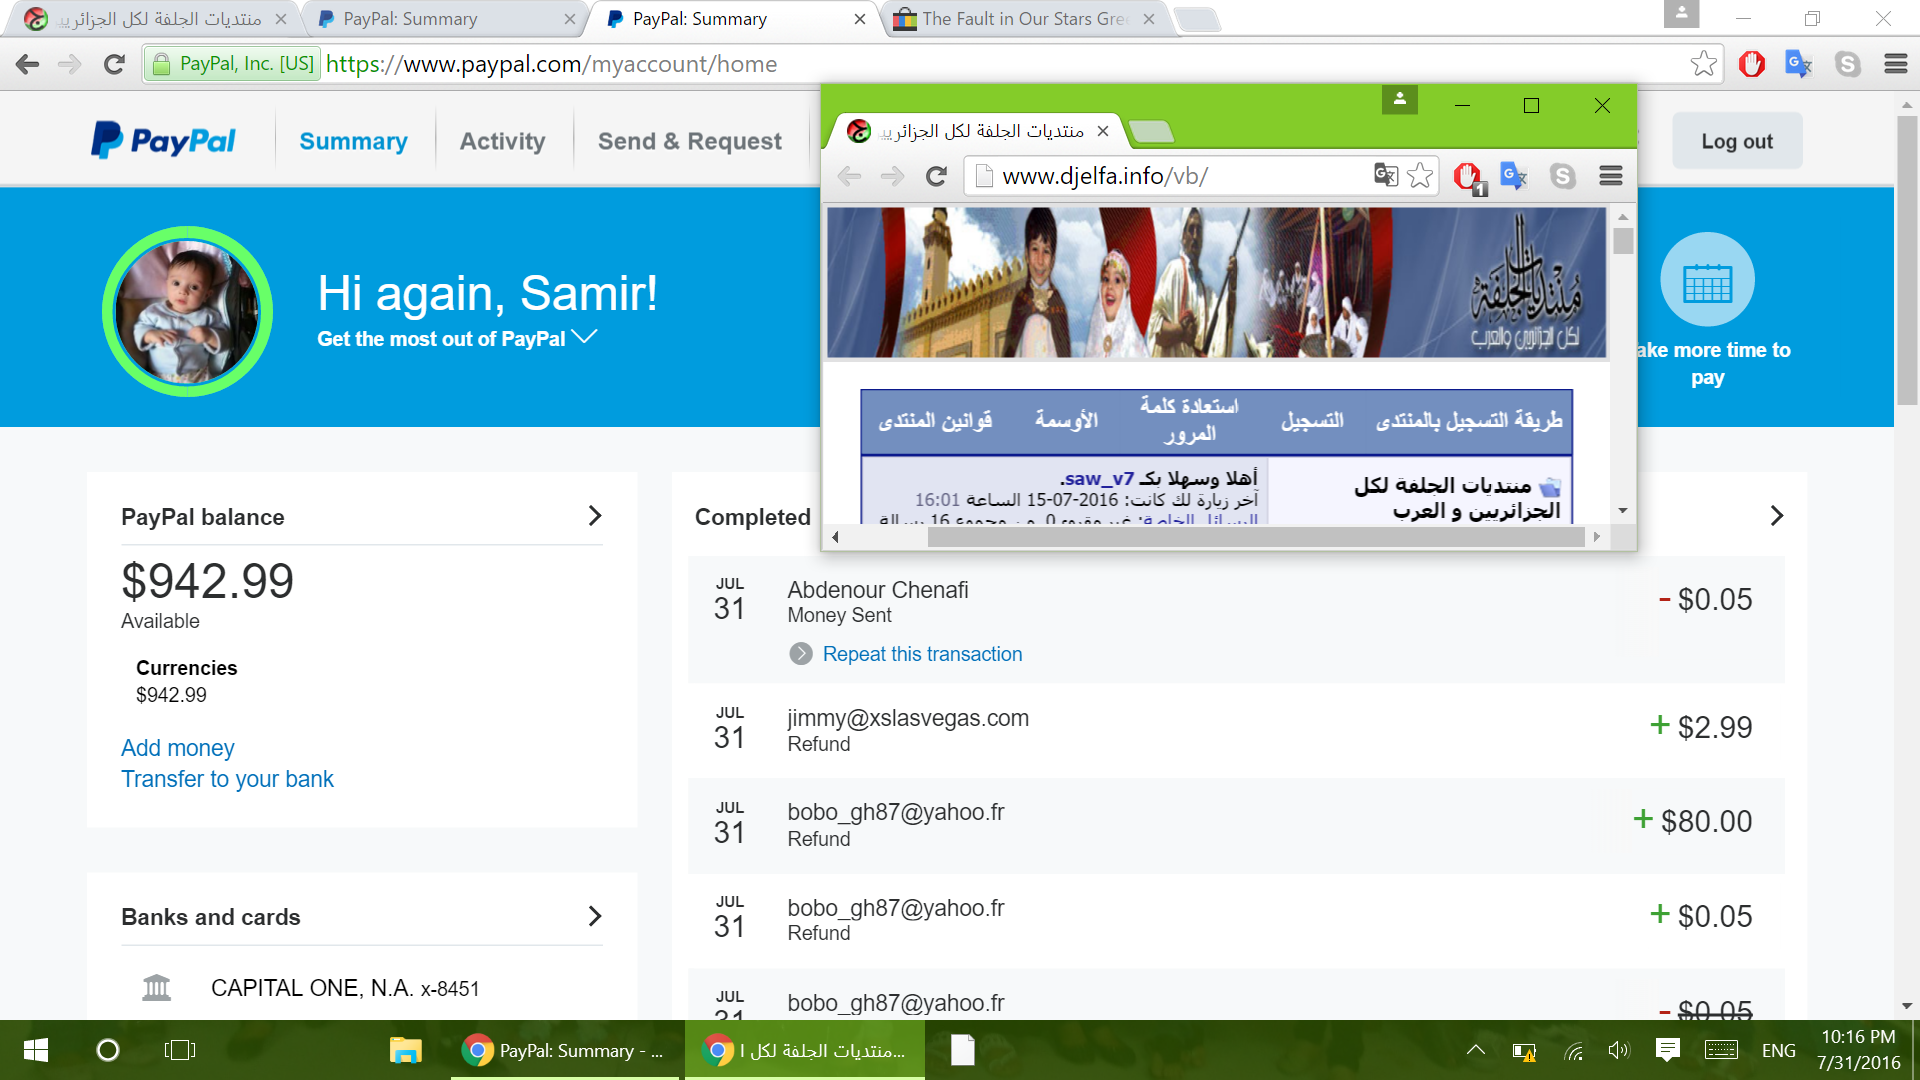Image resolution: width=1920 pixels, height=1080 pixels.
Task: Open Task View on taskbar
Action: (180, 1050)
